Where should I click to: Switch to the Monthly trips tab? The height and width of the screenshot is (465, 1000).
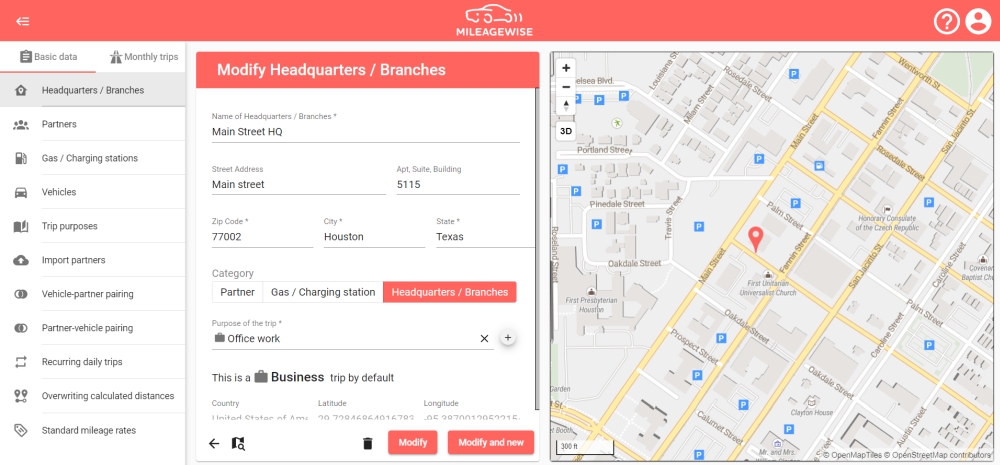click(143, 57)
